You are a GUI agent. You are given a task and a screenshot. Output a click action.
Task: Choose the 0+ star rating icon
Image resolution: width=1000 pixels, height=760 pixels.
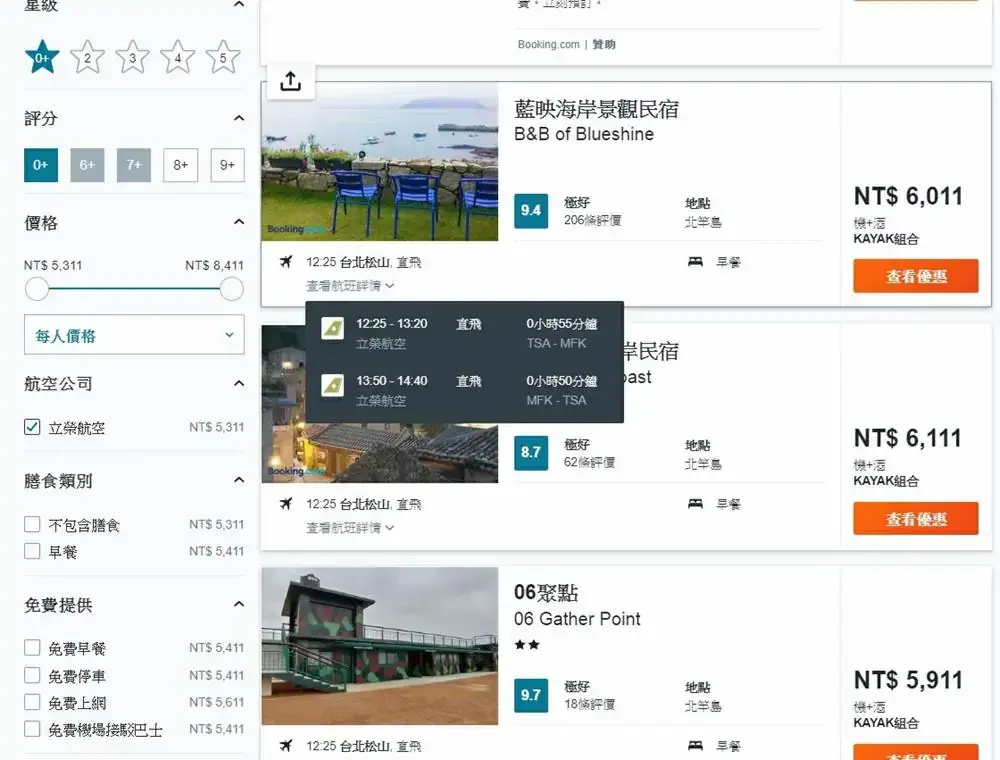point(42,58)
